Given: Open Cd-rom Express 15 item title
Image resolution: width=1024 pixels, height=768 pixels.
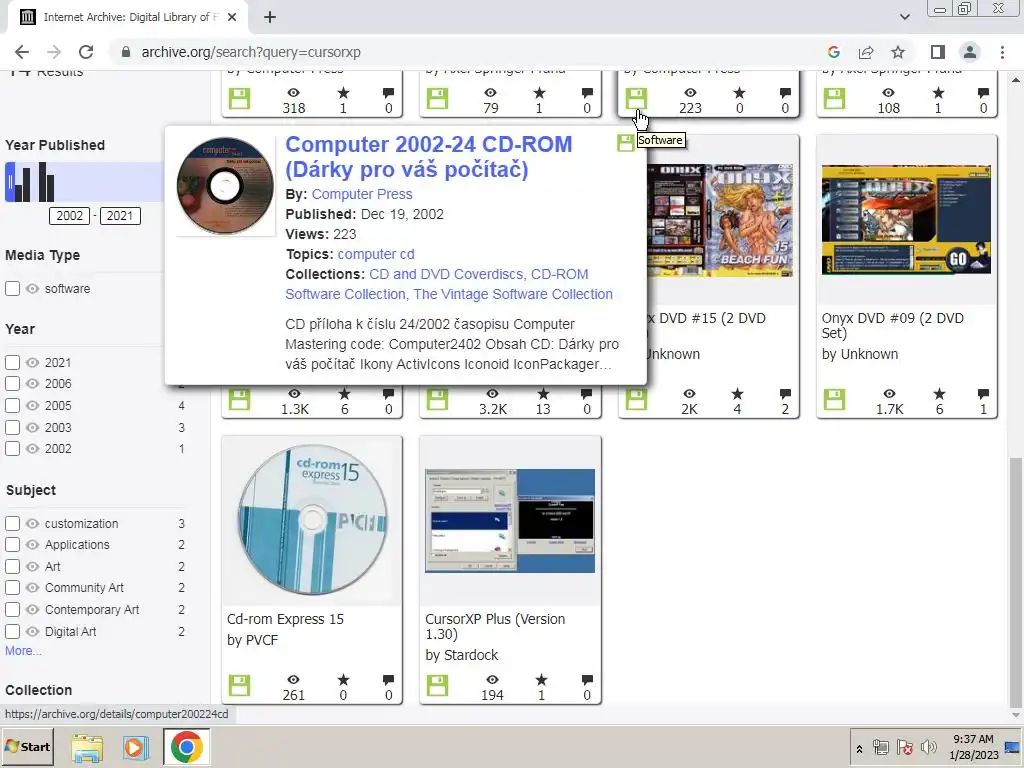Looking at the screenshot, I should coord(285,619).
